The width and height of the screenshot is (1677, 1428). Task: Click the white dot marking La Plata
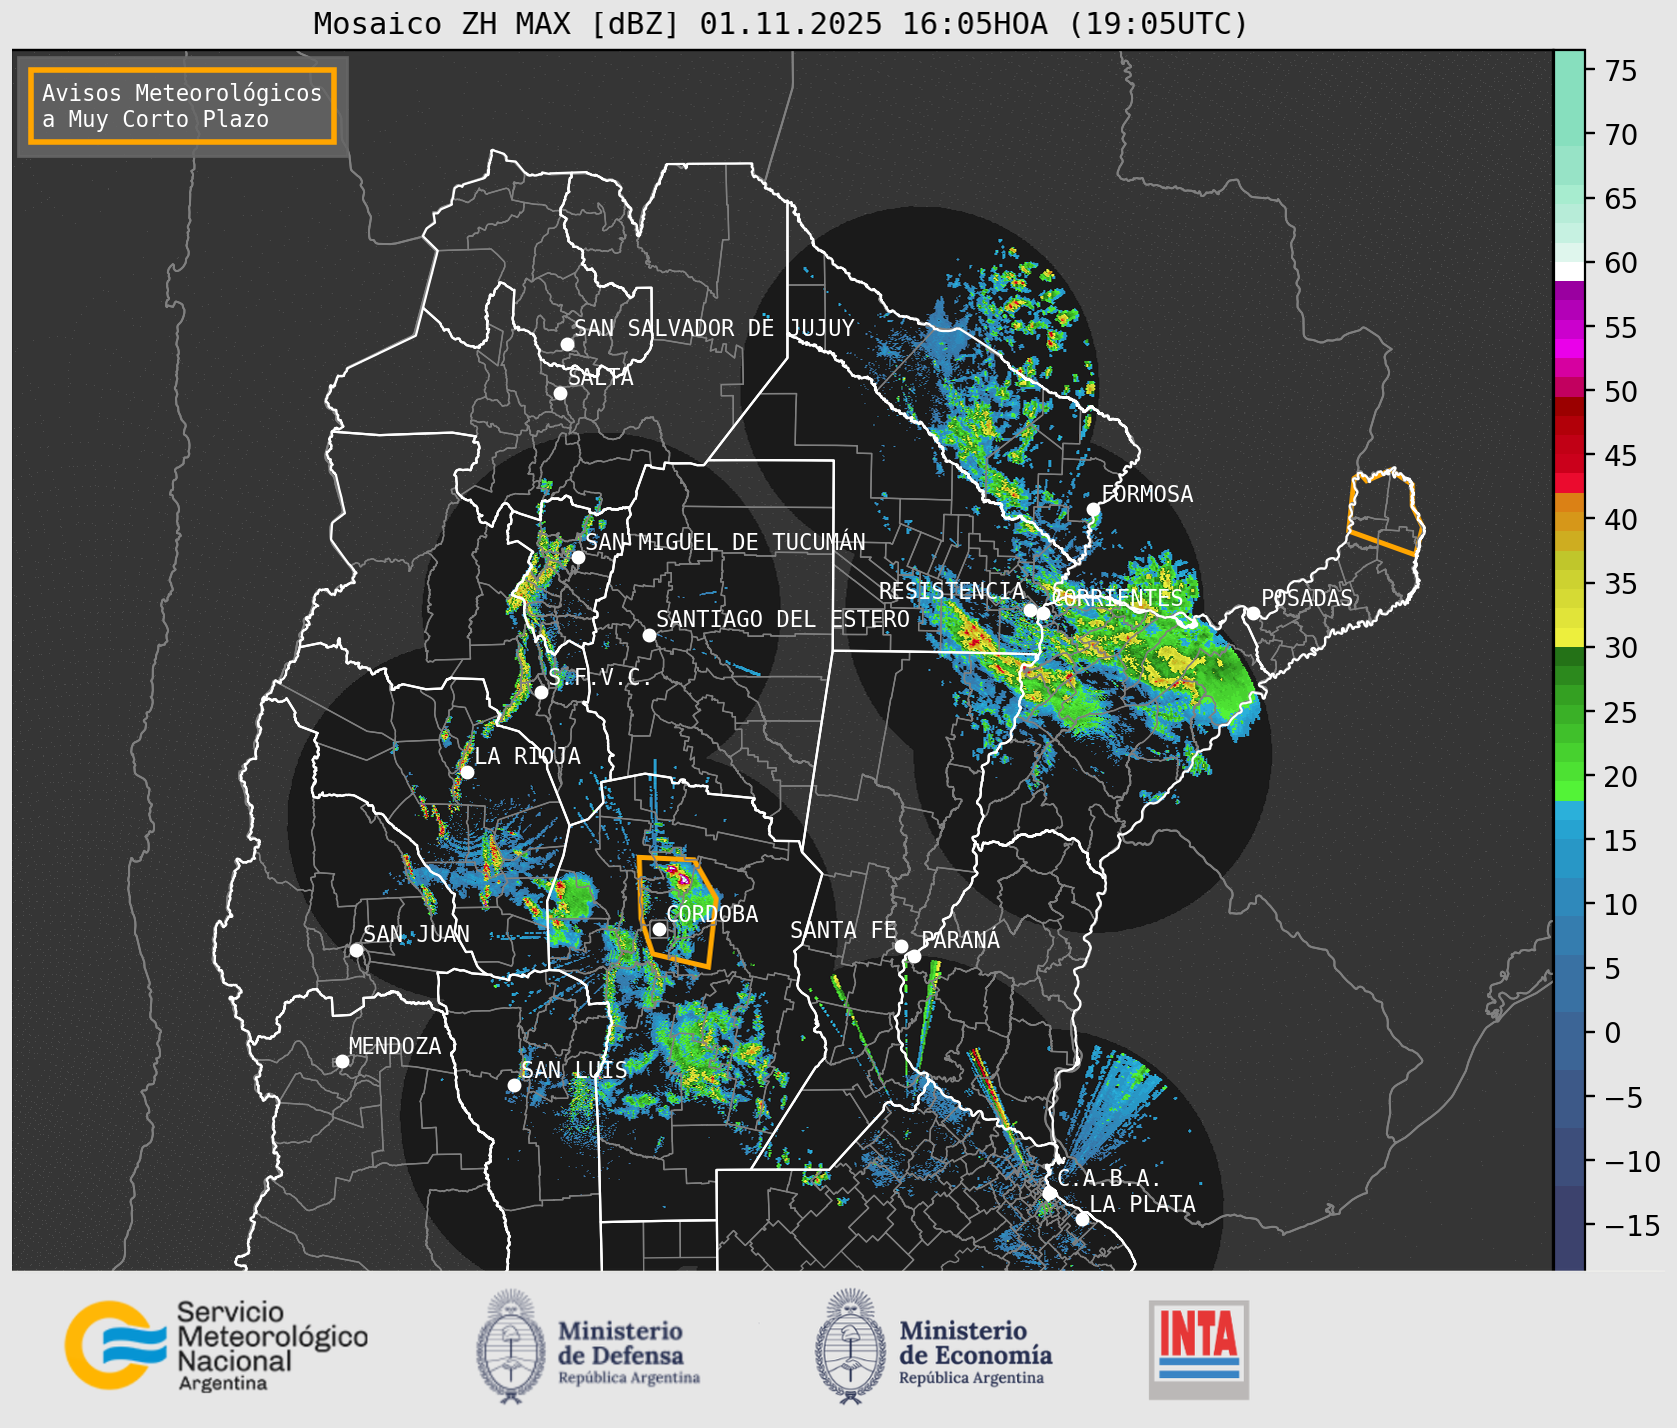[1082, 1219]
